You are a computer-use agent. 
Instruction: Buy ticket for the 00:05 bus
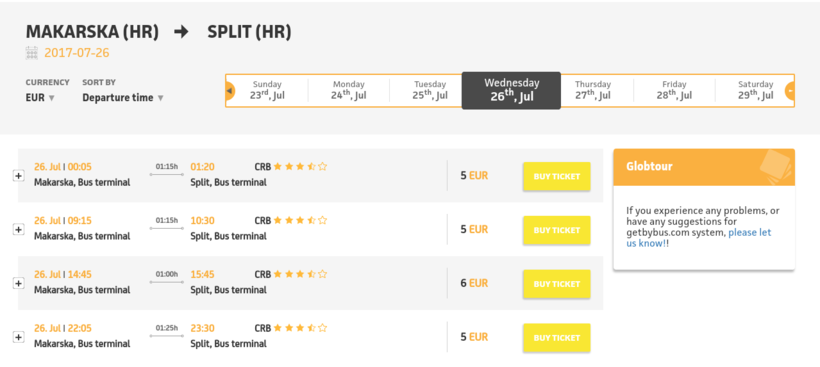[556, 176]
